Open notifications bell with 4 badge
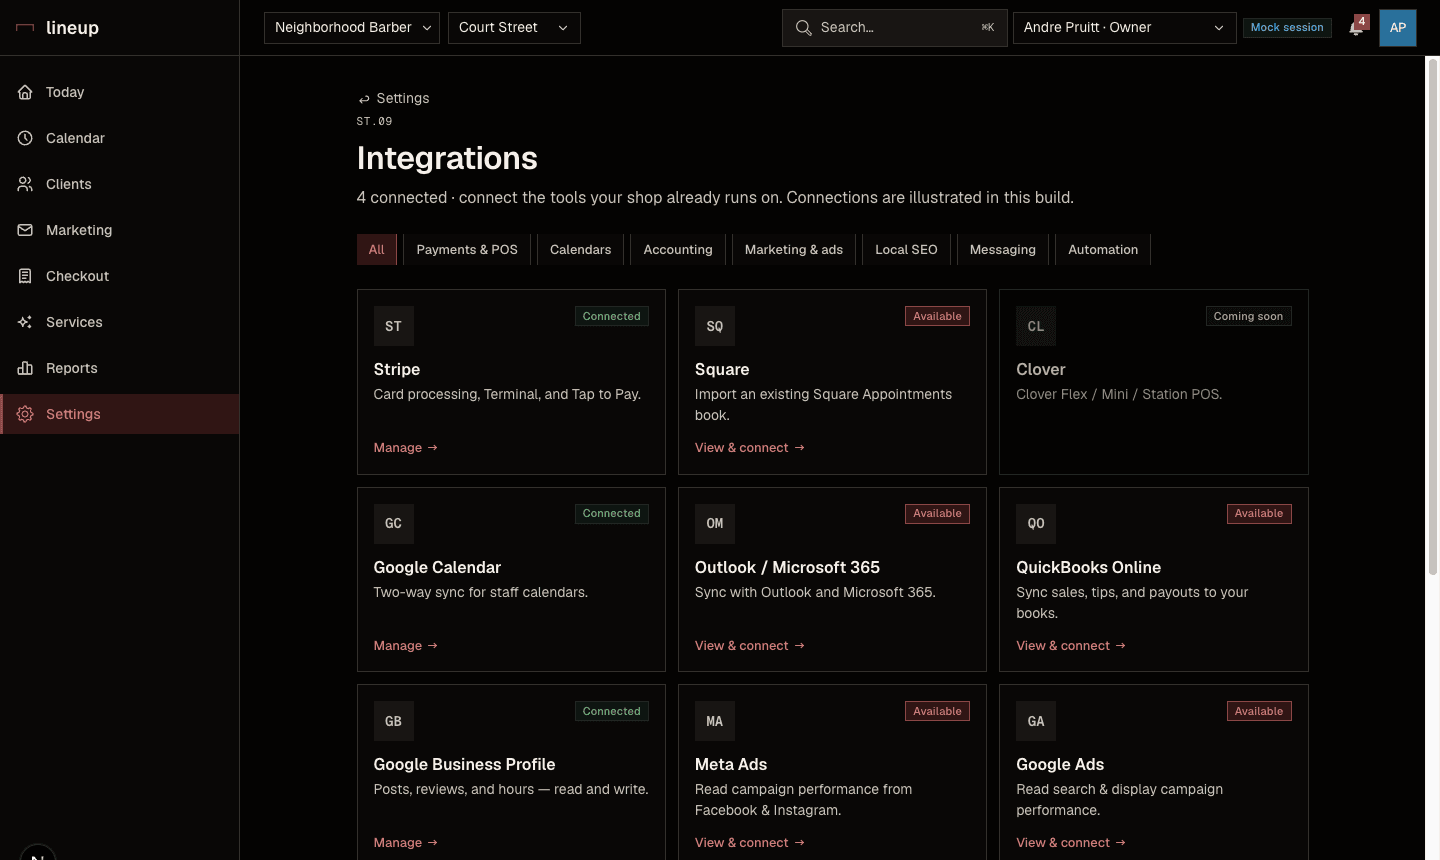 coord(1356,27)
